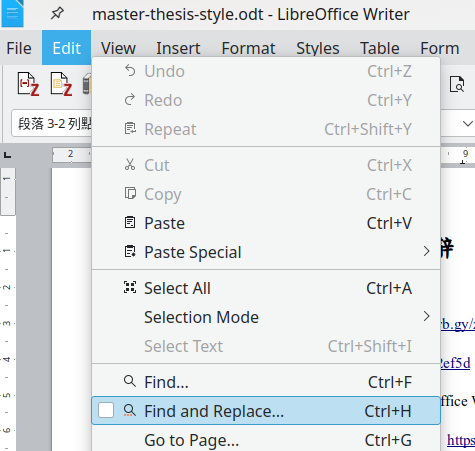Click the Selection Mode submenu arrow
The image size is (475, 451).
426,316
